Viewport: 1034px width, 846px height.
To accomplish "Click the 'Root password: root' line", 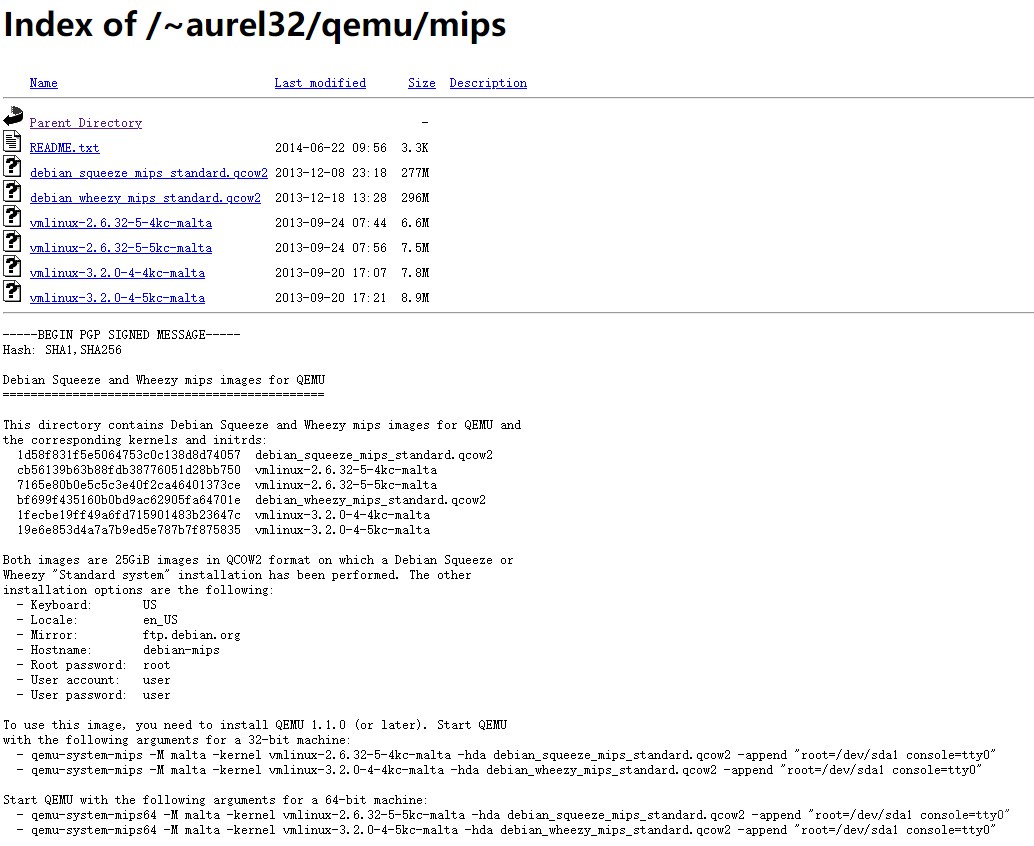I will coord(94,665).
